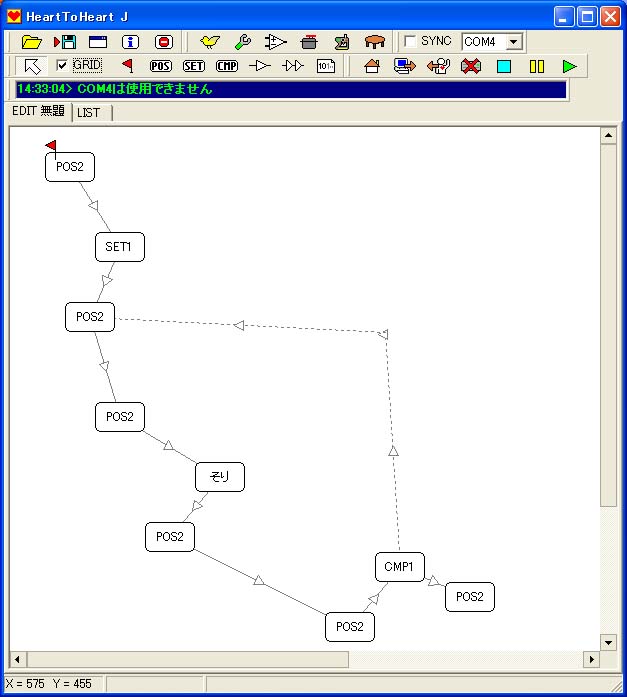The image size is (627, 697).
Task: Select the single arrow connector tool
Action: 260,66
